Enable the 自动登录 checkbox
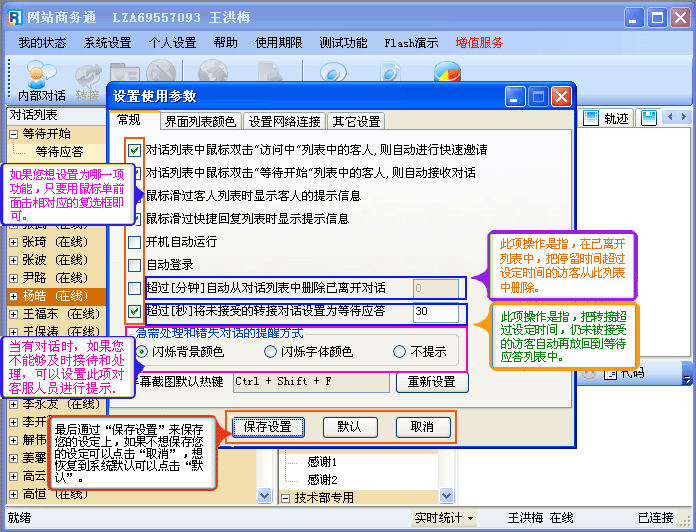The height and width of the screenshot is (532, 696). tap(135, 265)
